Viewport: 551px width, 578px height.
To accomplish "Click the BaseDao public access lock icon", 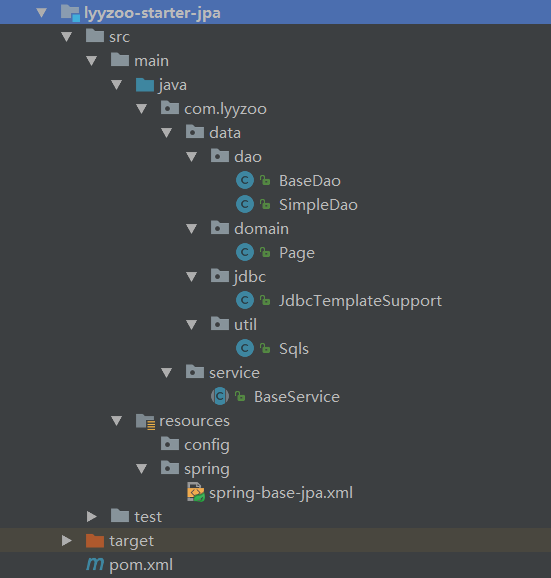I will [x=265, y=181].
